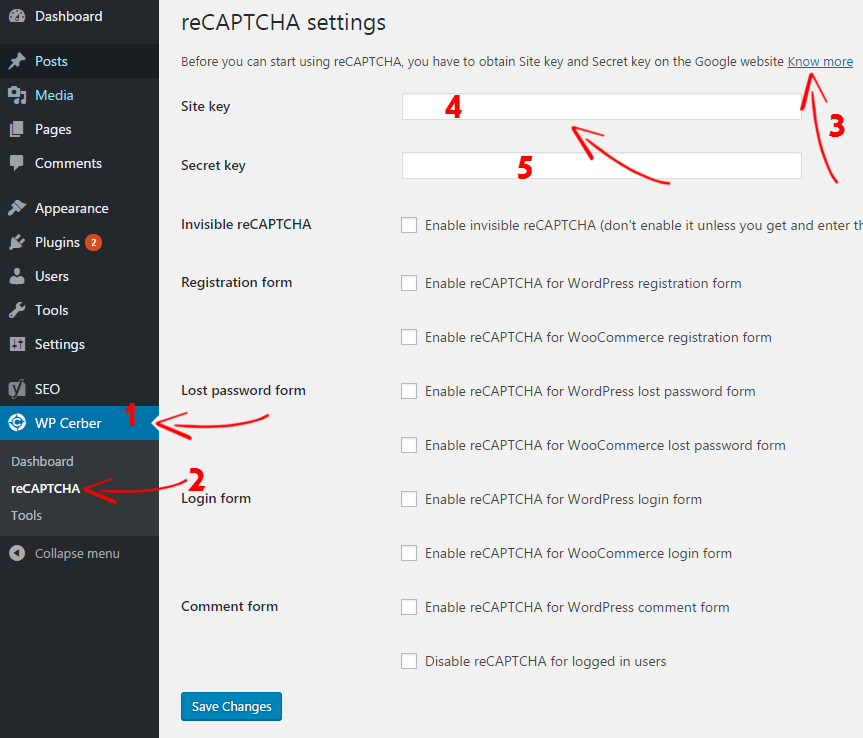Open the main Tools menu with wrench
The height and width of the screenshot is (738, 863).
(x=79, y=310)
